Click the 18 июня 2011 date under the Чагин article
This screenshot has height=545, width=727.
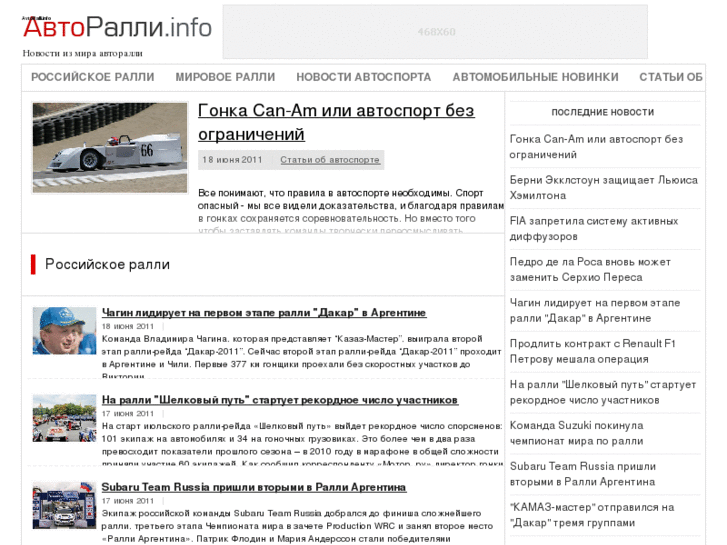[128, 327]
